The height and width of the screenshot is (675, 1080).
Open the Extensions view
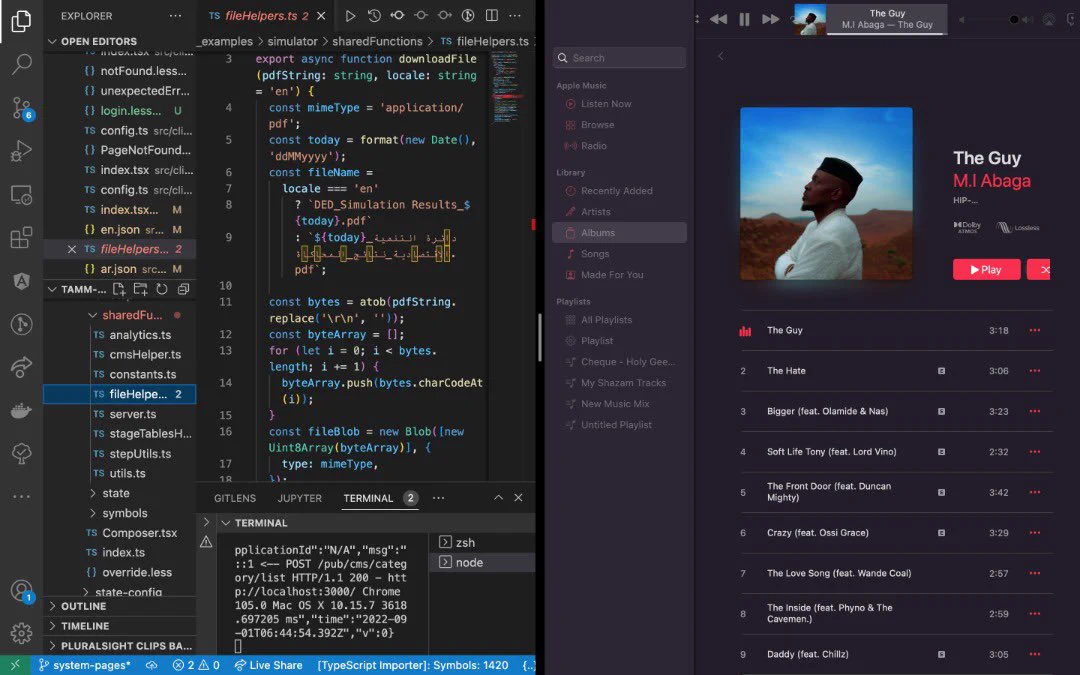(x=21, y=238)
